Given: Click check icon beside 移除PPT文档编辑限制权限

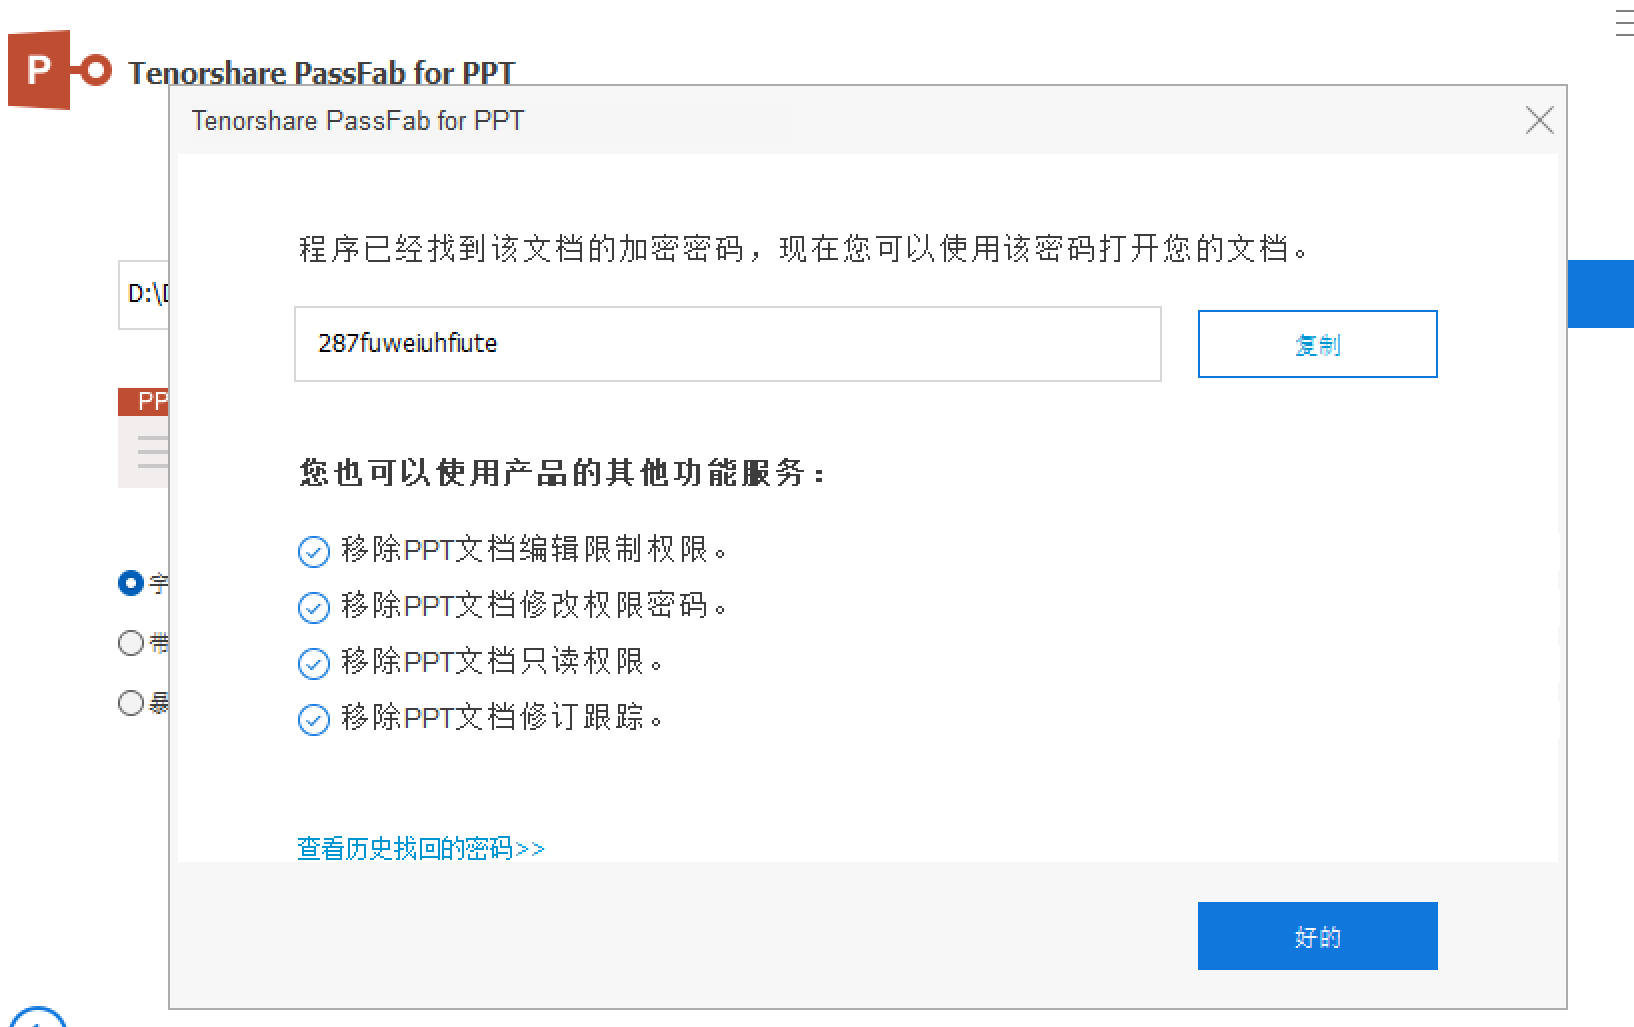Looking at the screenshot, I should pyautogui.click(x=314, y=551).
